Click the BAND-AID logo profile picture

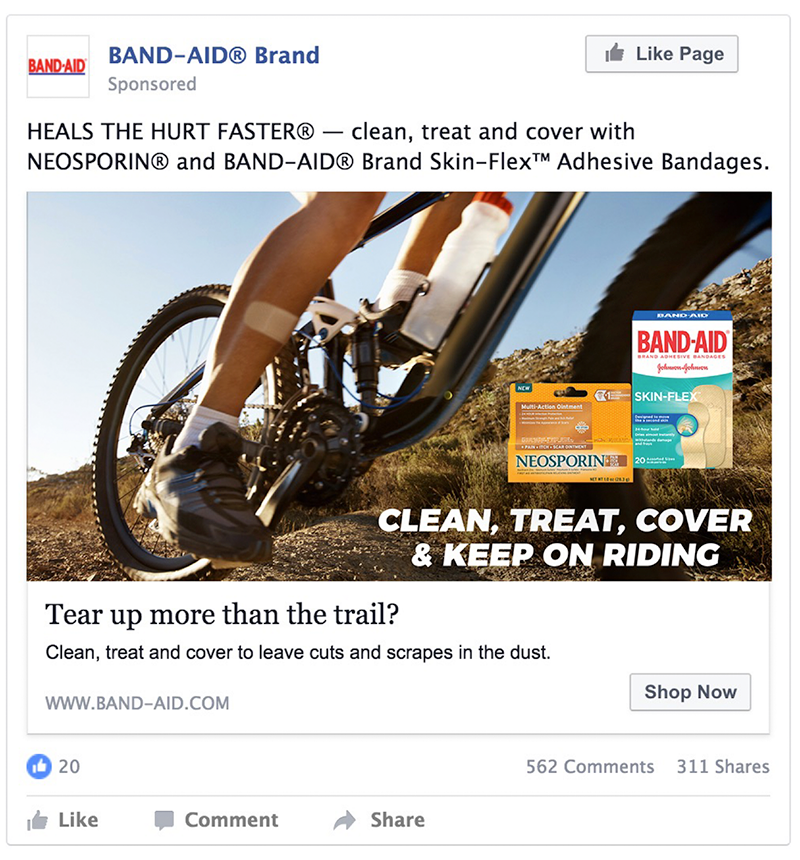point(58,66)
